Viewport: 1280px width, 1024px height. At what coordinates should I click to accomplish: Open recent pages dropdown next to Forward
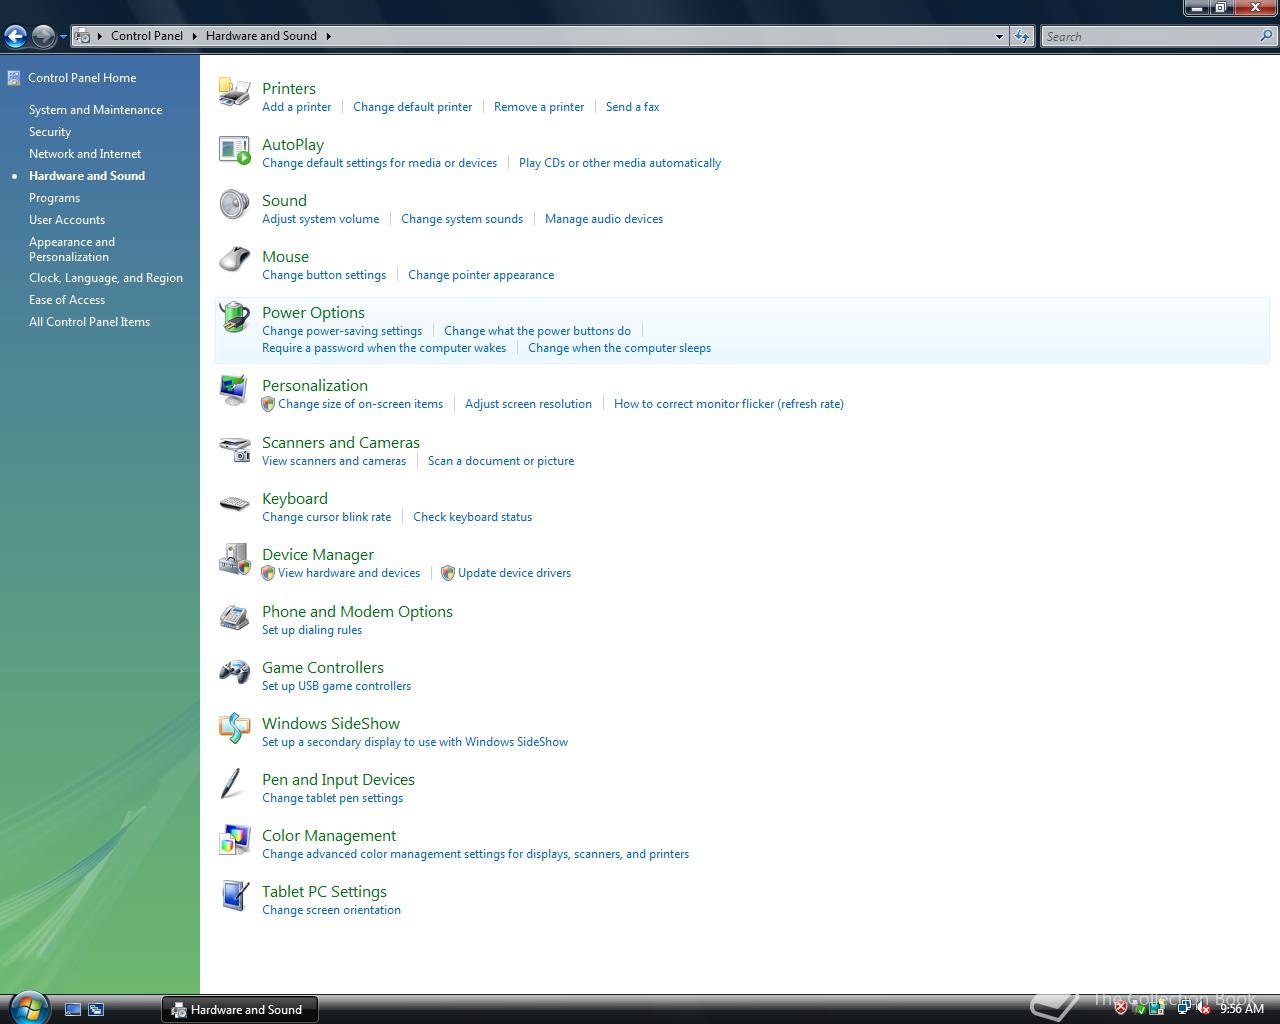click(63, 37)
